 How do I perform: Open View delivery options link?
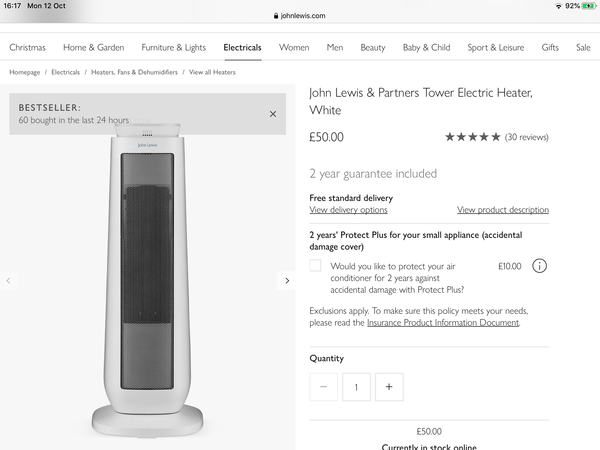(348, 210)
